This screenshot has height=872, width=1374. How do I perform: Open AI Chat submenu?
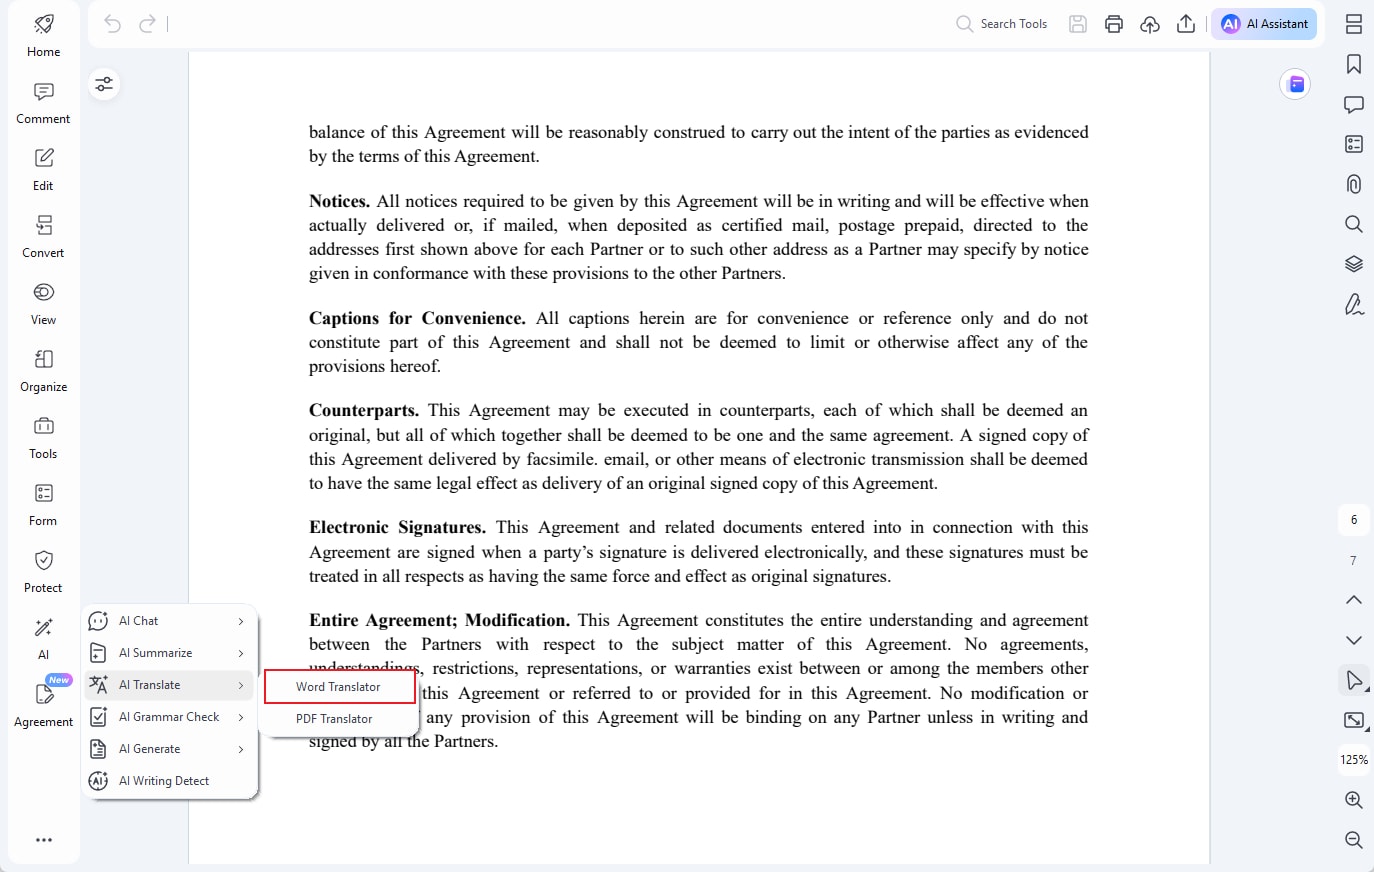[x=168, y=621]
